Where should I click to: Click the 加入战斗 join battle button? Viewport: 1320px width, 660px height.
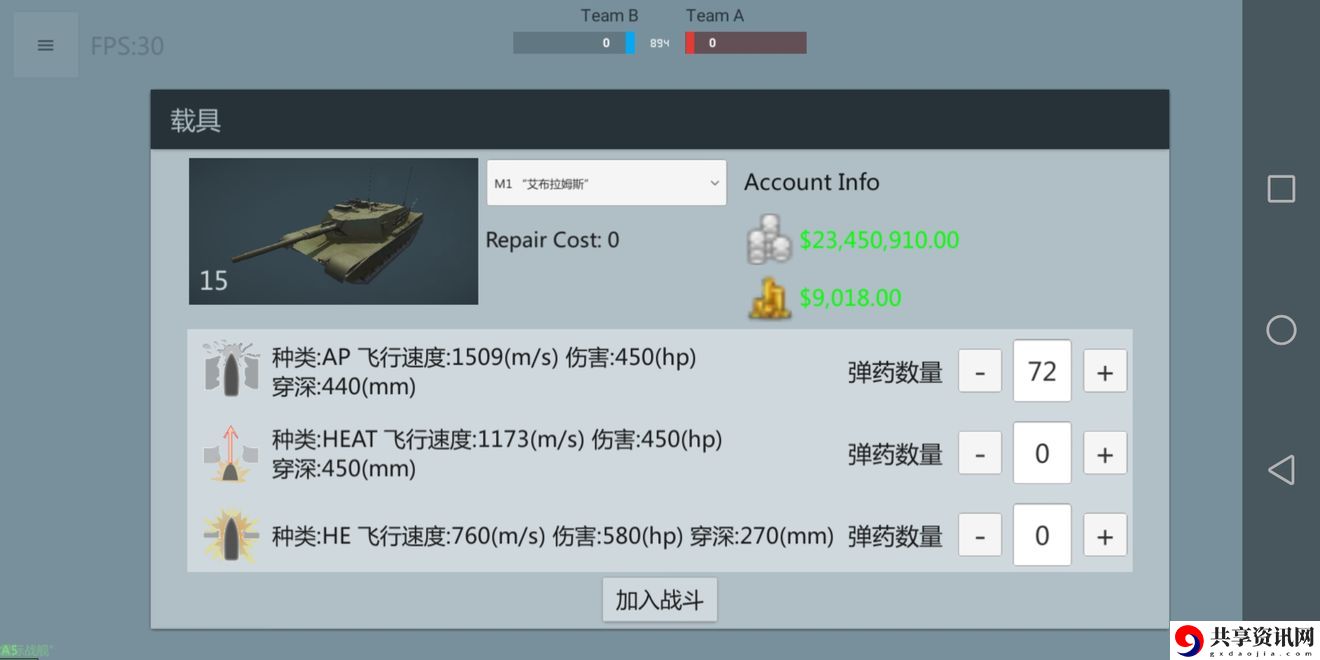click(x=660, y=600)
